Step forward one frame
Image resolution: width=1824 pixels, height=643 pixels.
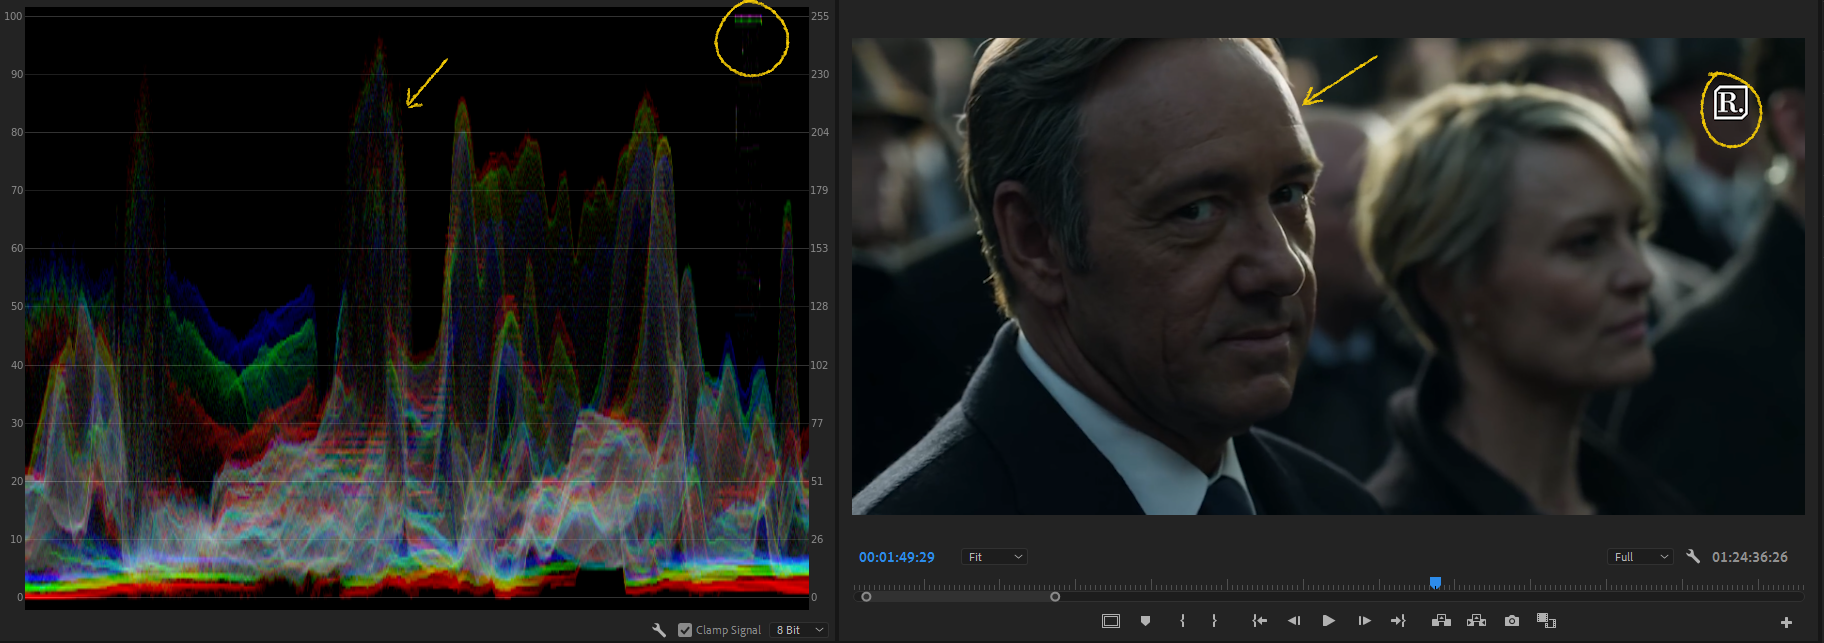(x=1364, y=621)
